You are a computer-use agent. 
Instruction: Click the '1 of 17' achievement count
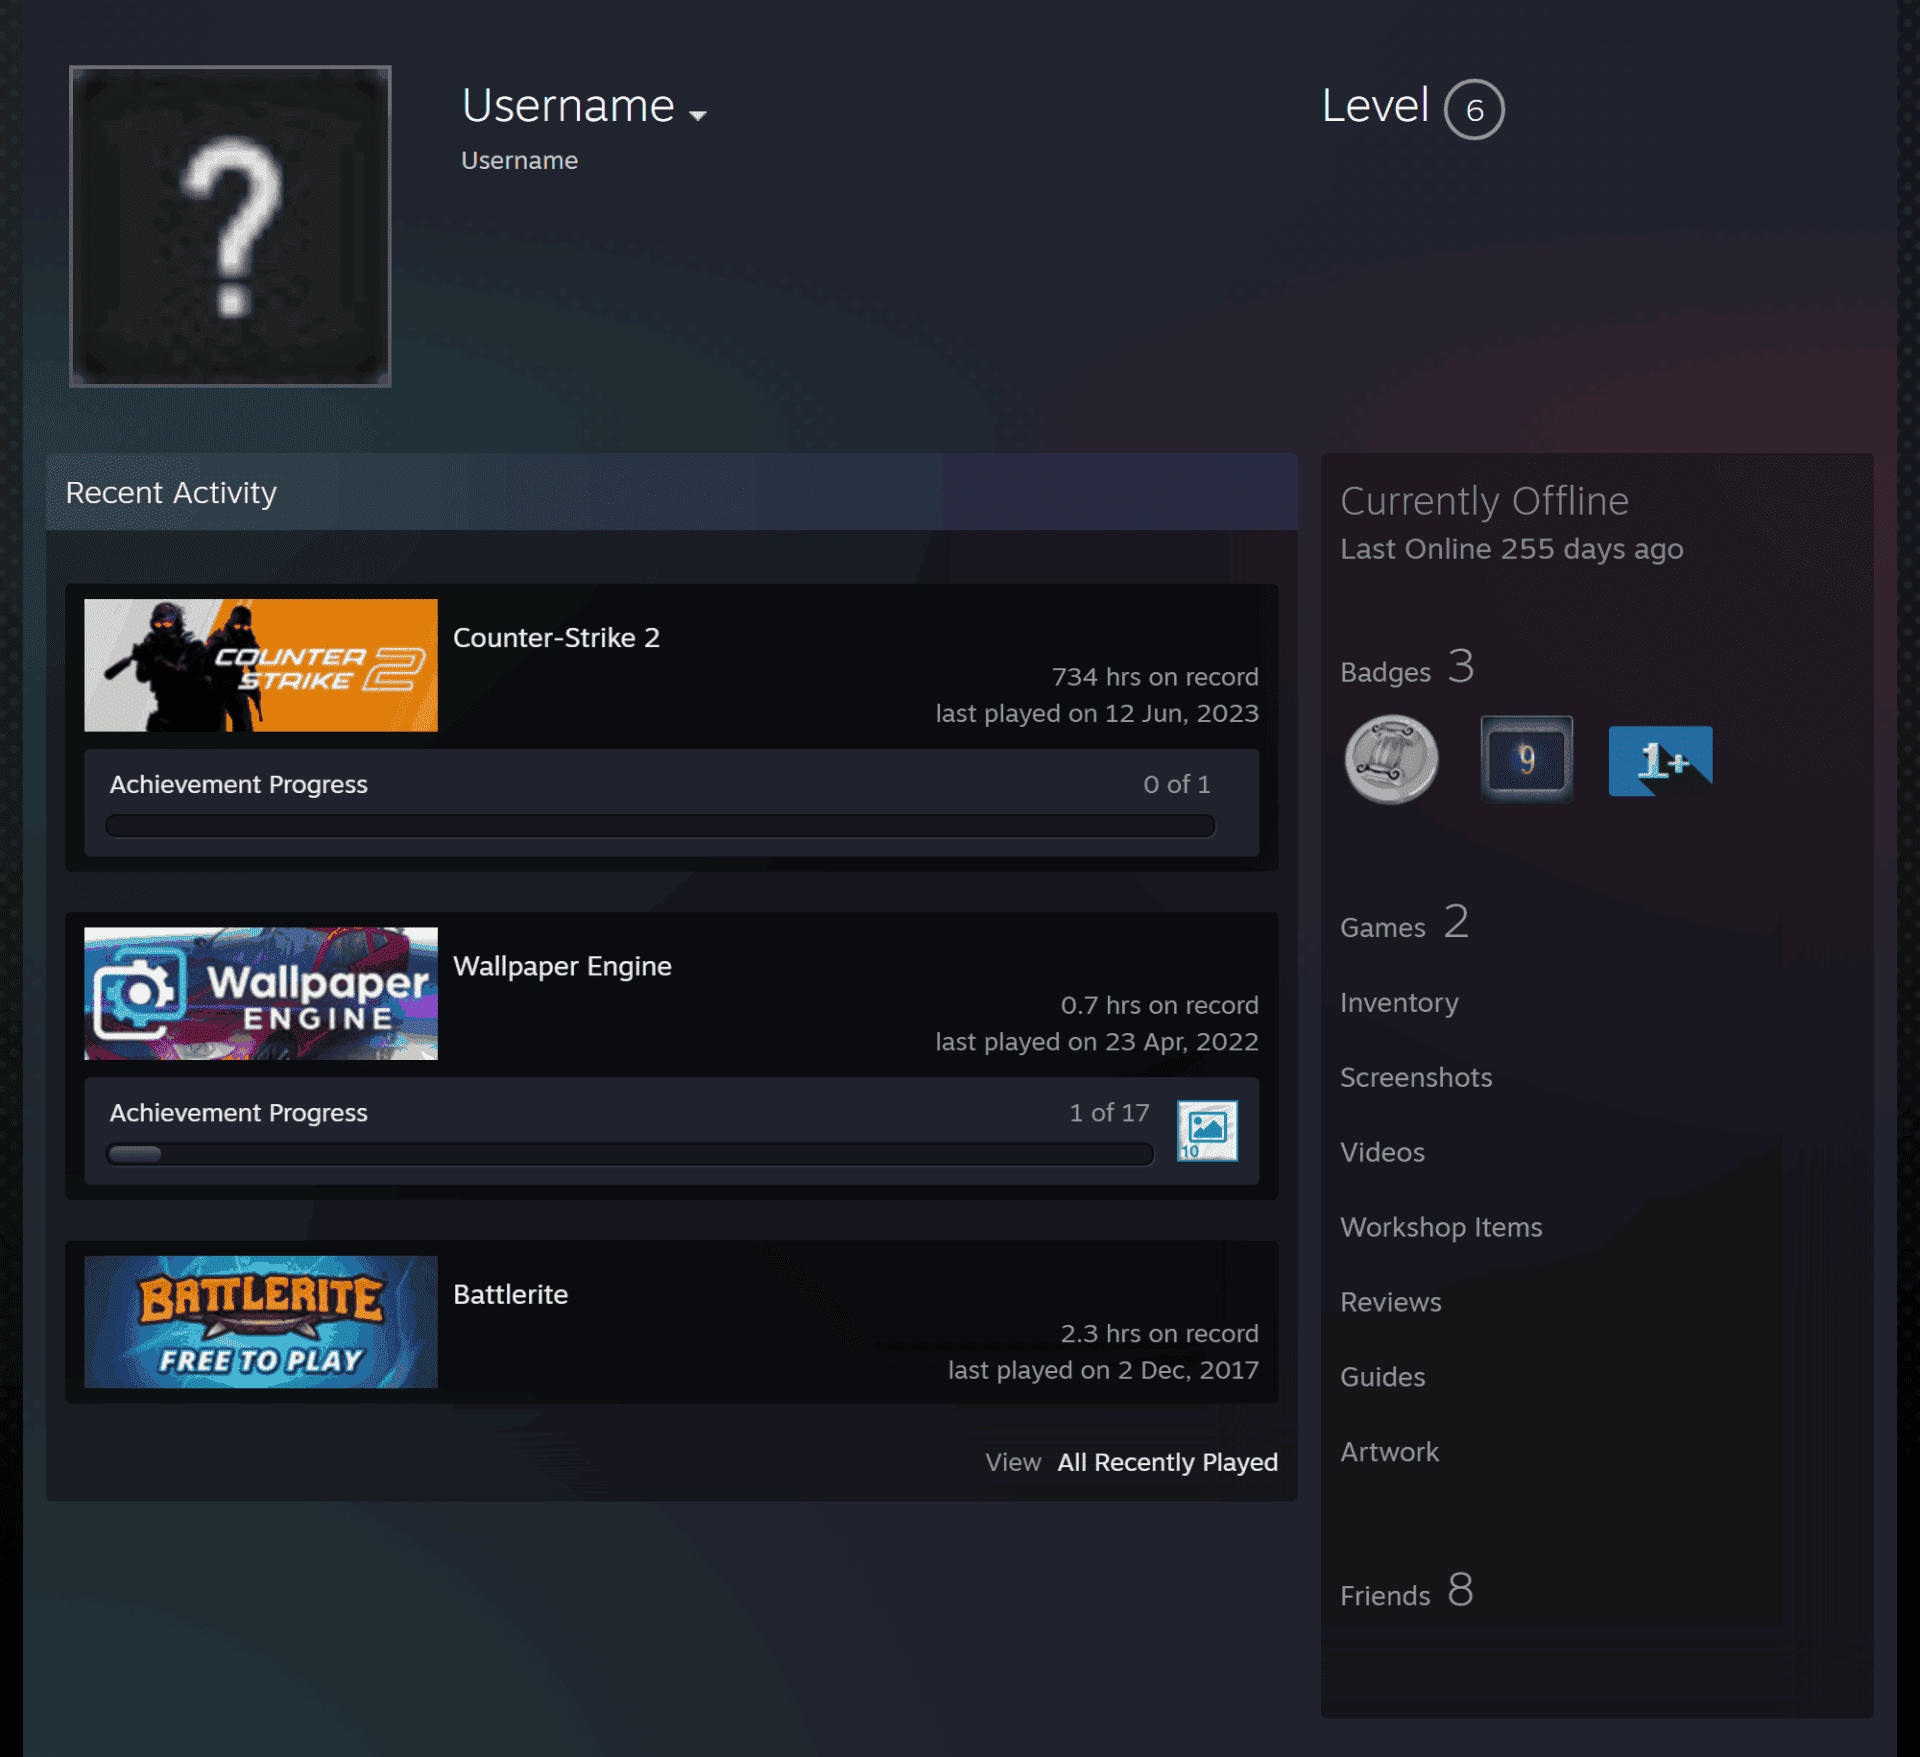click(1109, 1112)
